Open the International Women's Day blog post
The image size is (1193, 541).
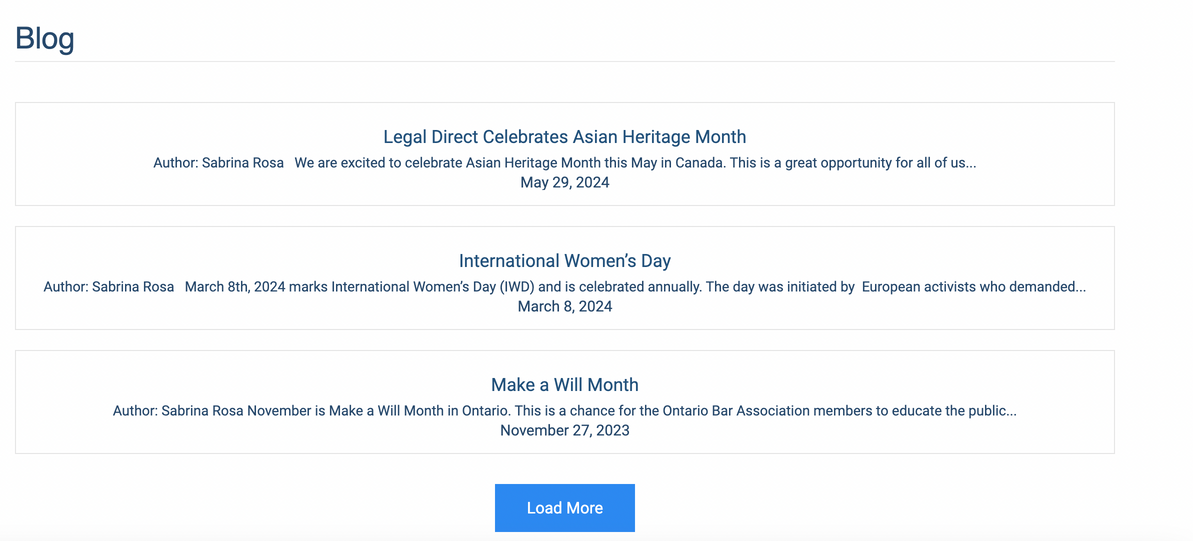point(564,261)
